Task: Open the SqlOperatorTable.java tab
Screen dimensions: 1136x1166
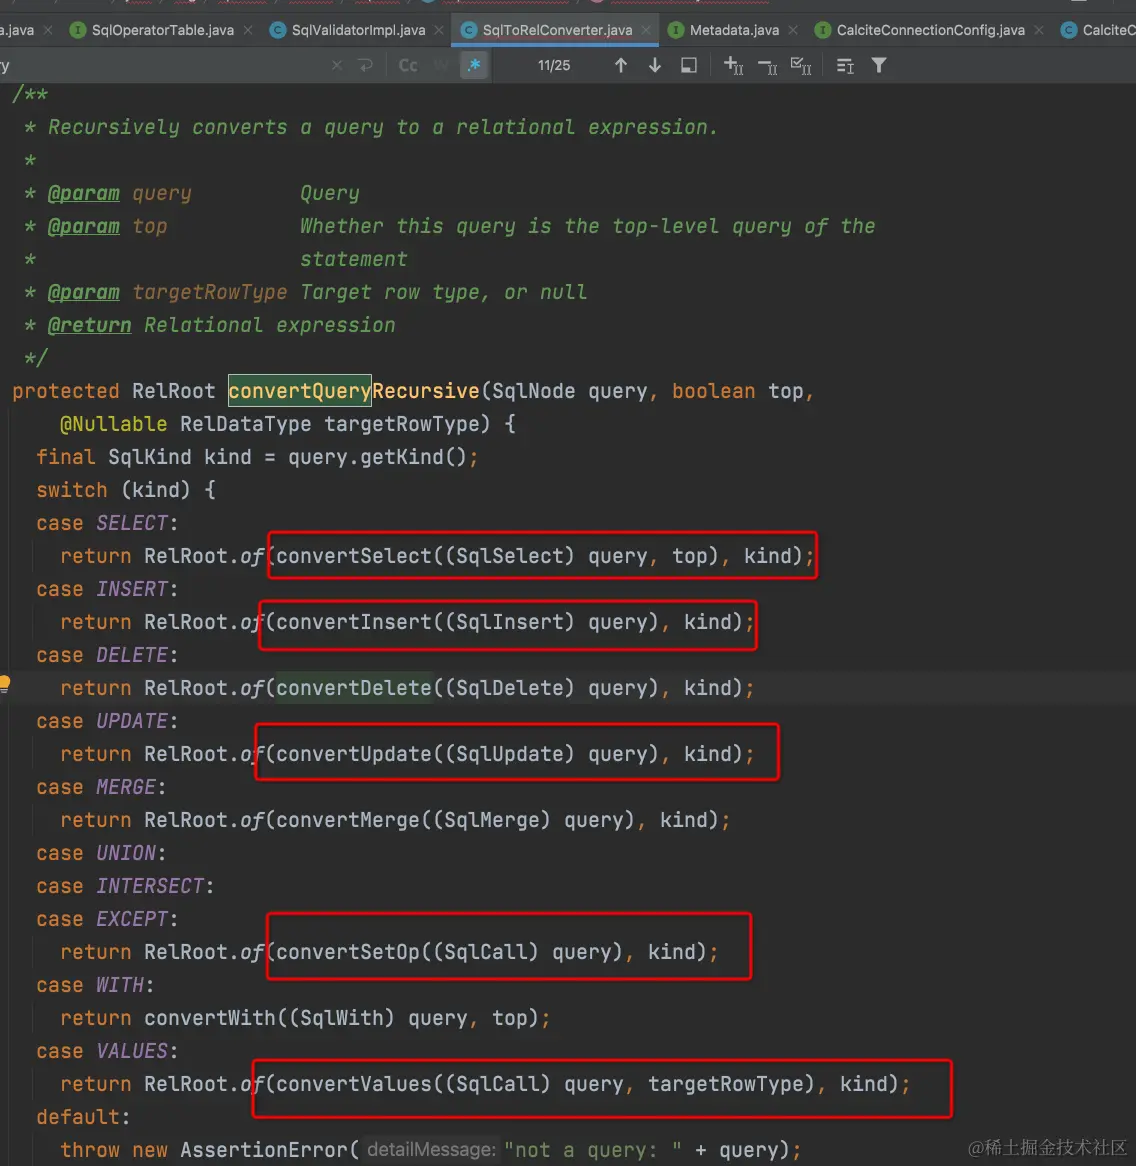Action: coord(162,30)
